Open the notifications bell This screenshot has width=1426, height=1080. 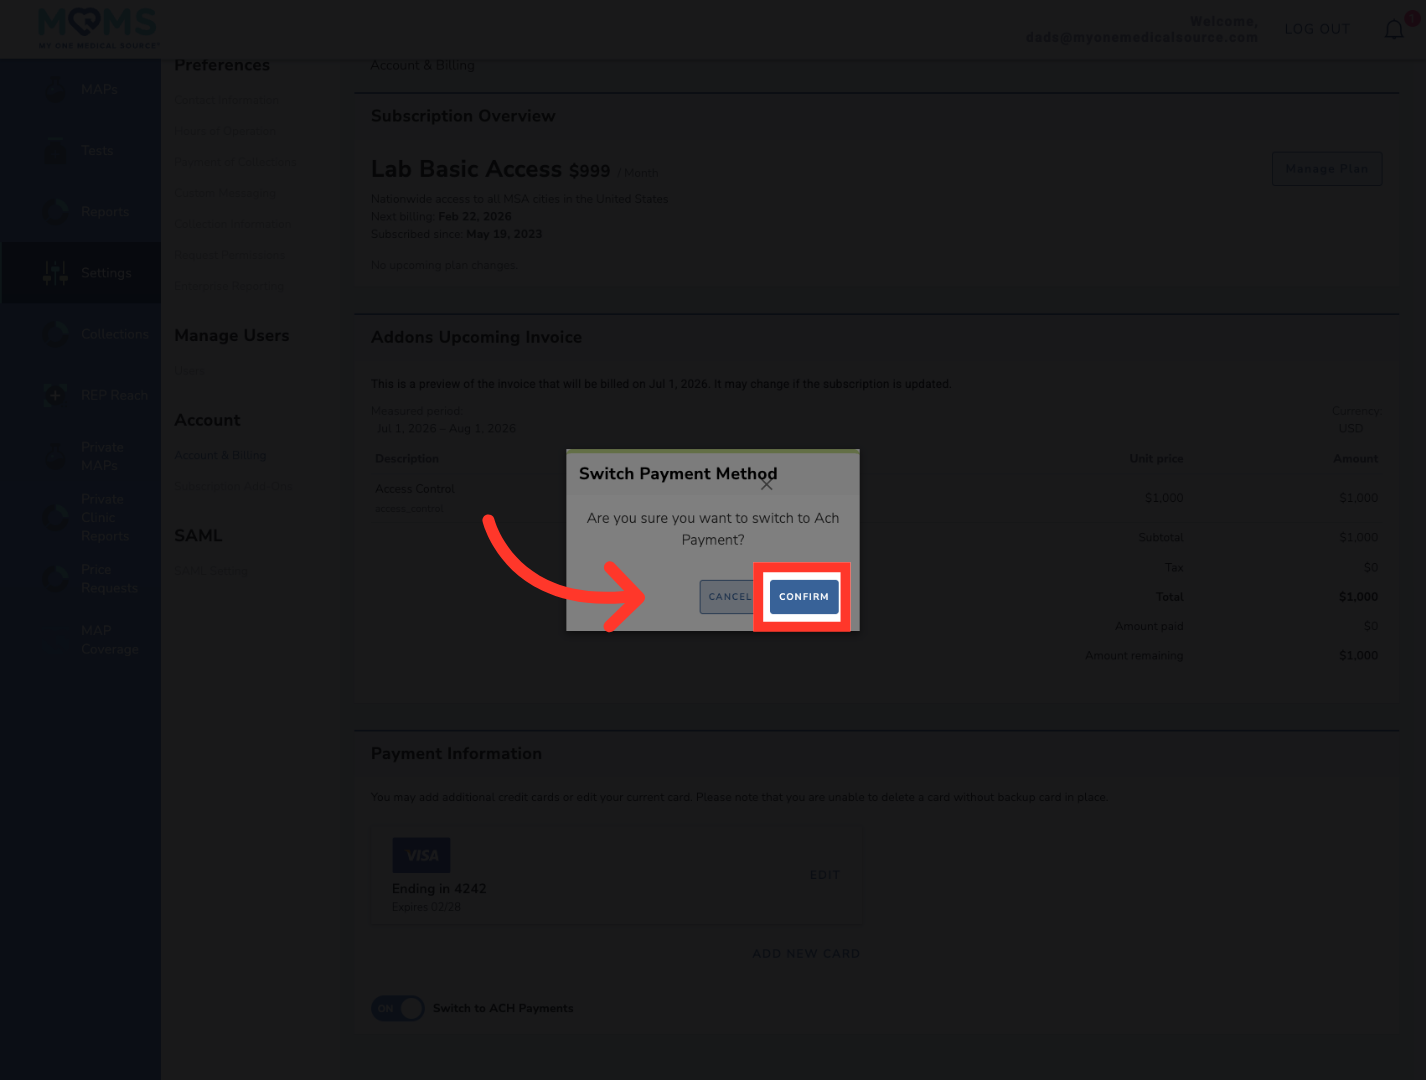(x=1394, y=30)
